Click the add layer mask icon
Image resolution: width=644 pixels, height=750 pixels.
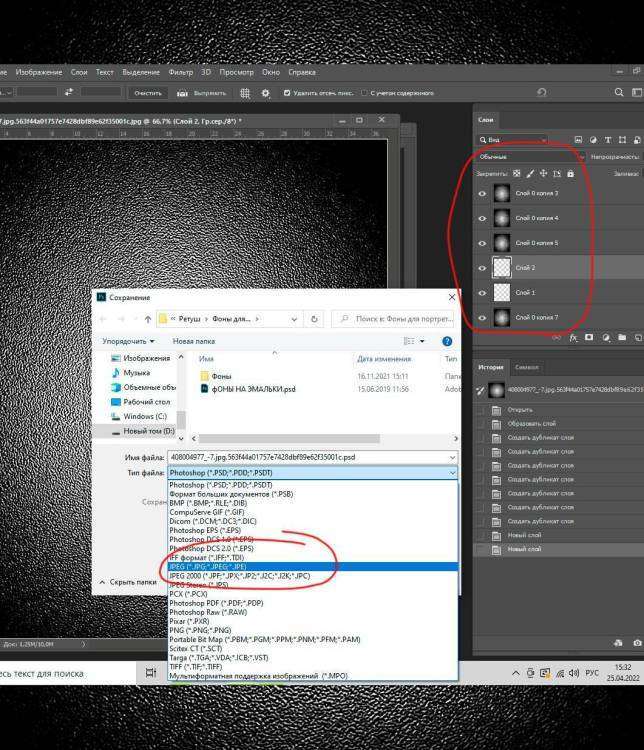coord(590,338)
